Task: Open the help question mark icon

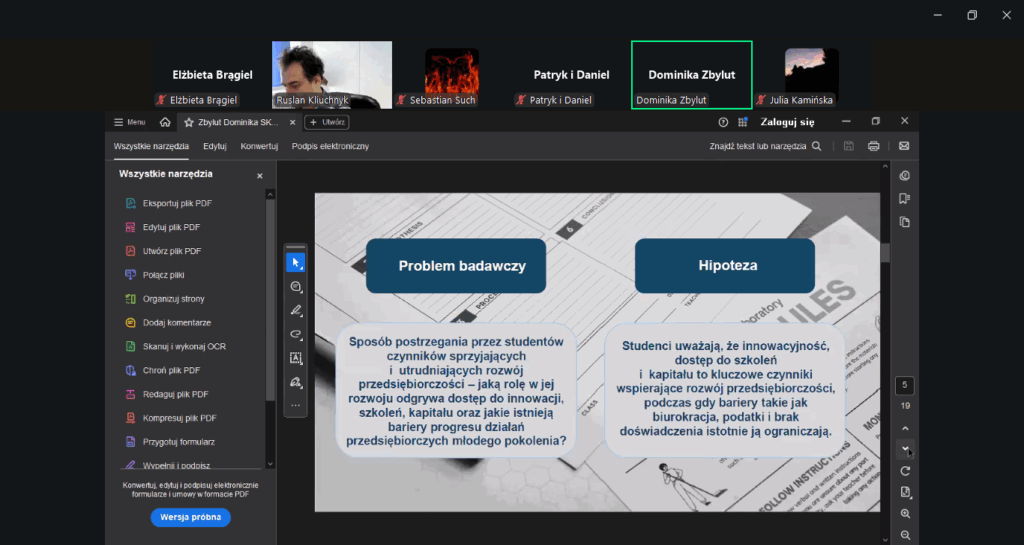Action: pyautogui.click(x=723, y=122)
